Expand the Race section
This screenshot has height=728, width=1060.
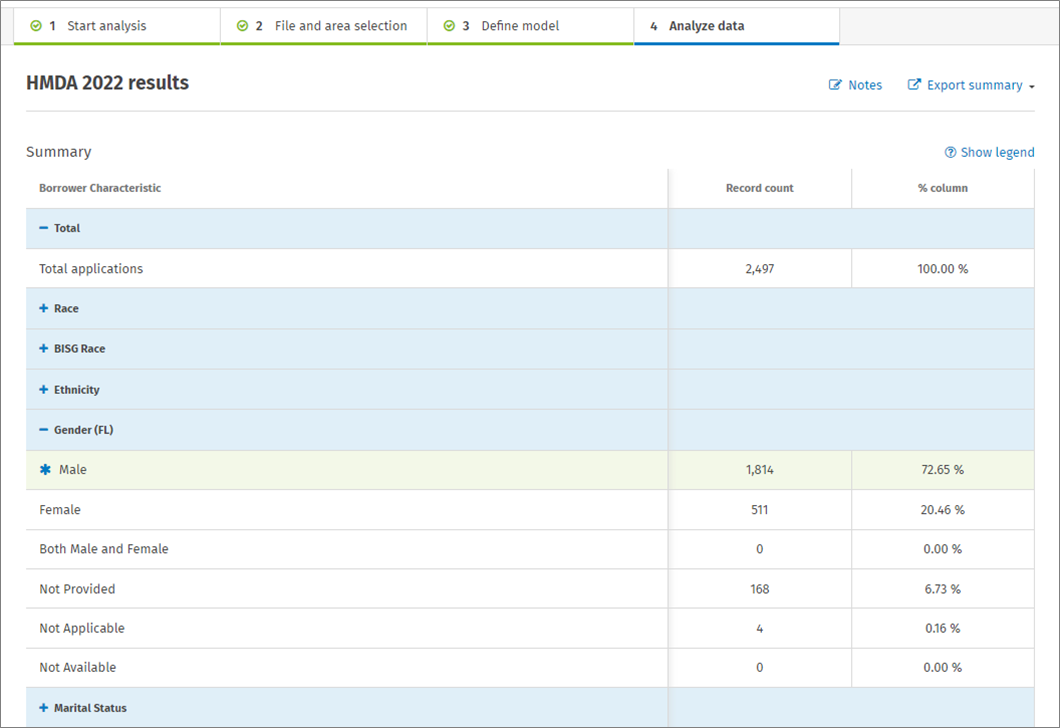(43, 309)
